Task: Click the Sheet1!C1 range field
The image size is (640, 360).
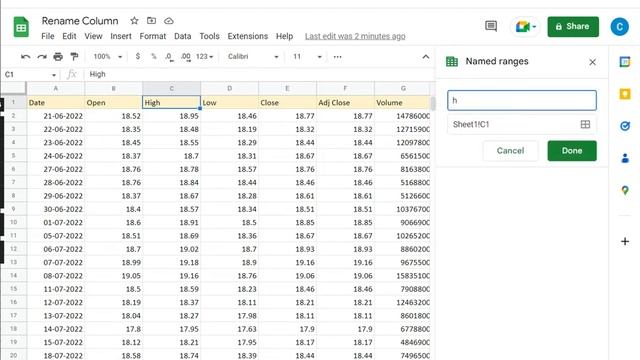Action: pos(522,124)
